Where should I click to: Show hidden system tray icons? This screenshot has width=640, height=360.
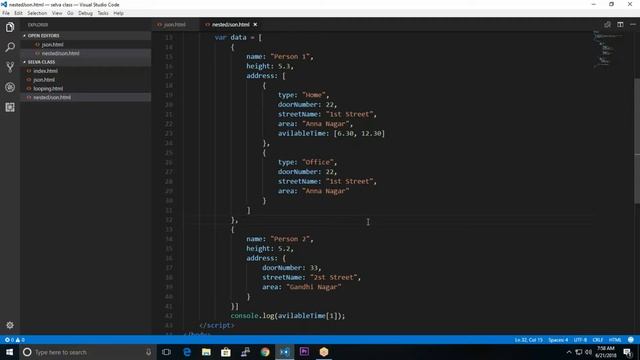(569, 352)
